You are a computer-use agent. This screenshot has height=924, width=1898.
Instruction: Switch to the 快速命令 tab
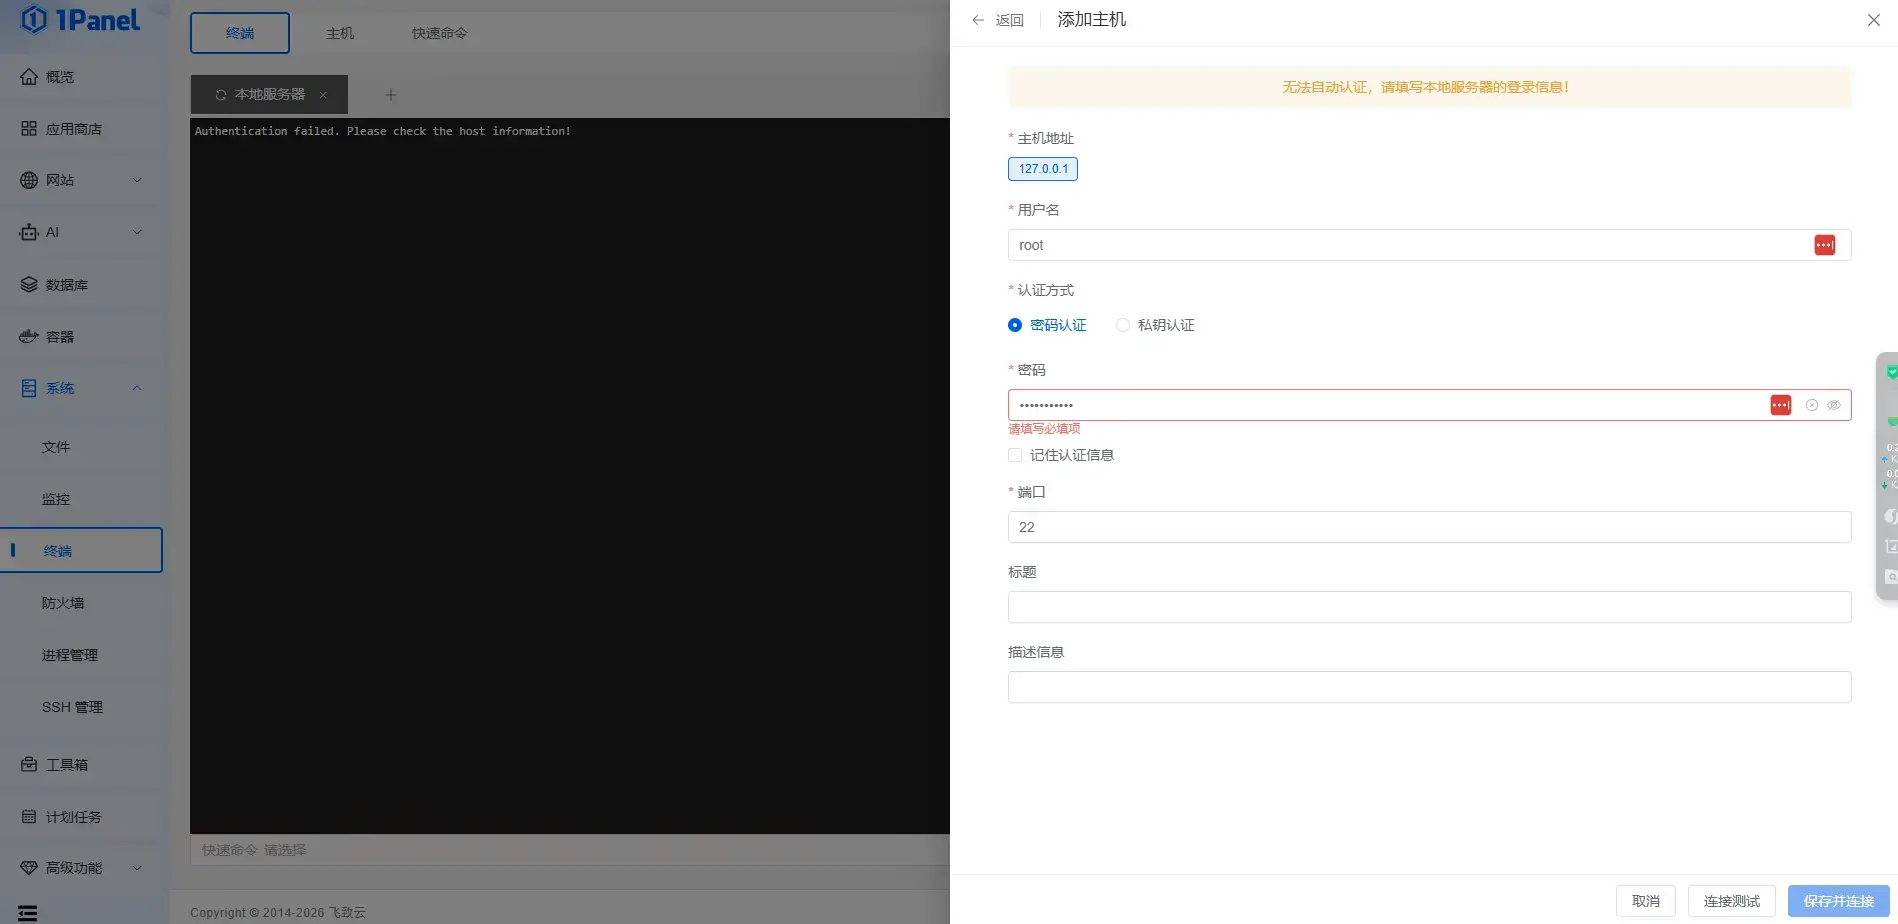tap(439, 33)
